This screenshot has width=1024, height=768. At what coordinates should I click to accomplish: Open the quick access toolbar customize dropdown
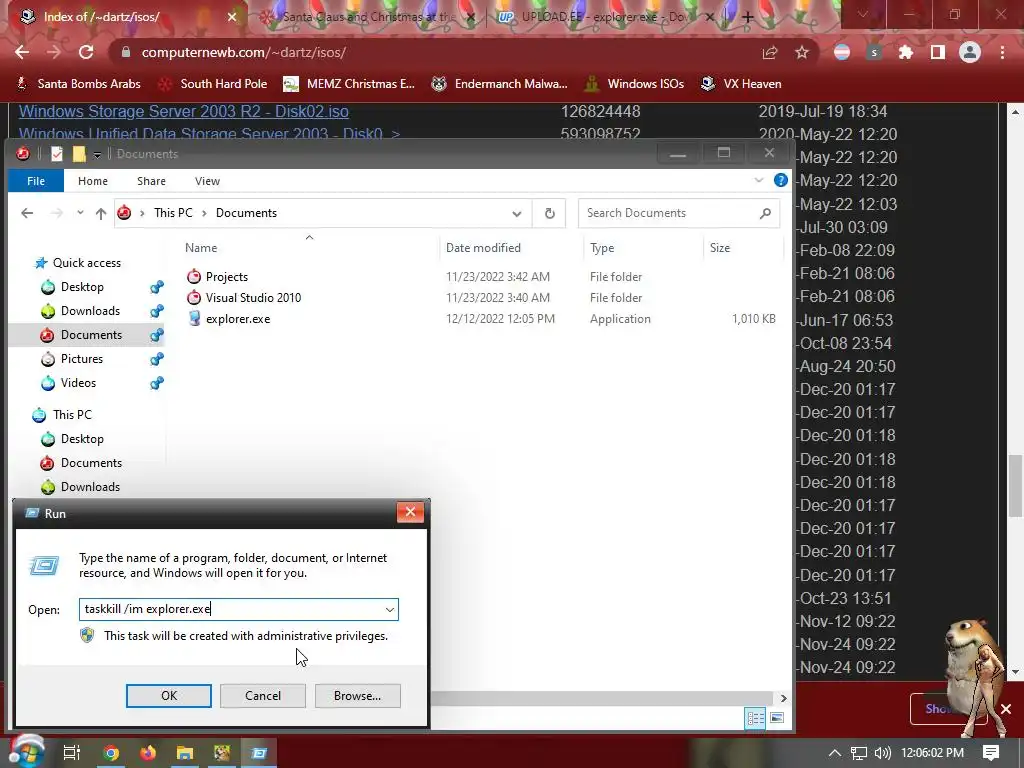coord(97,154)
